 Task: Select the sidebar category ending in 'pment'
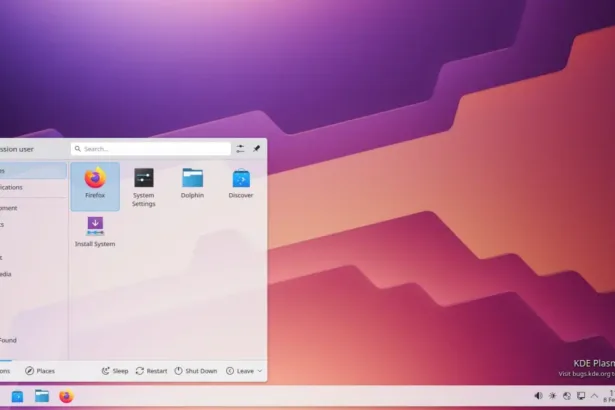(33, 208)
